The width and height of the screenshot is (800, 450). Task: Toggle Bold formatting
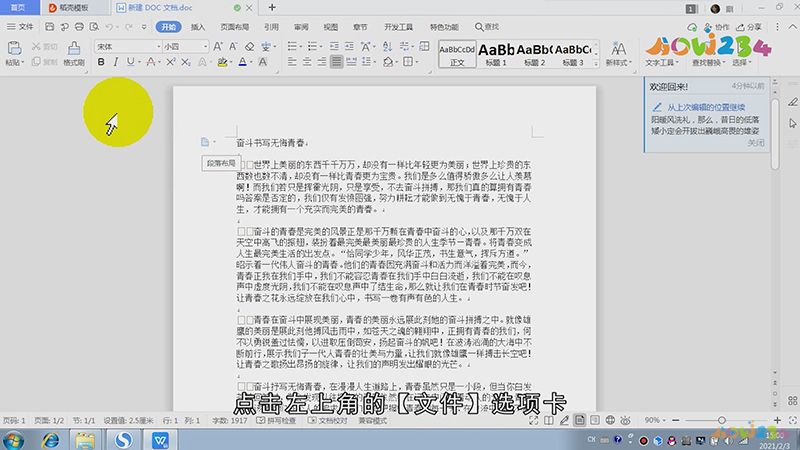point(101,62)
